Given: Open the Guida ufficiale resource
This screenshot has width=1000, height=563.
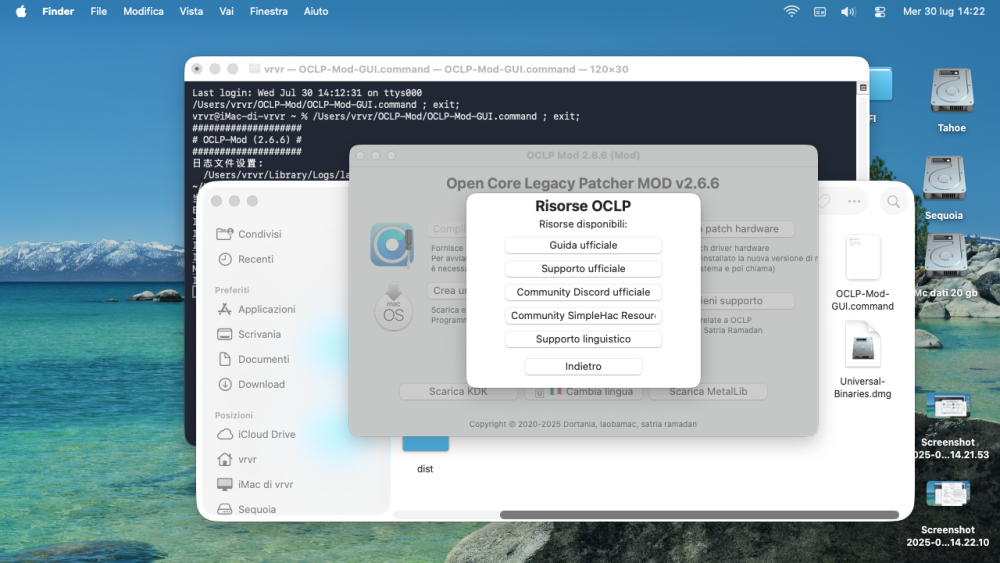Looking at the screenshot, I should click(x=583, y=245).
